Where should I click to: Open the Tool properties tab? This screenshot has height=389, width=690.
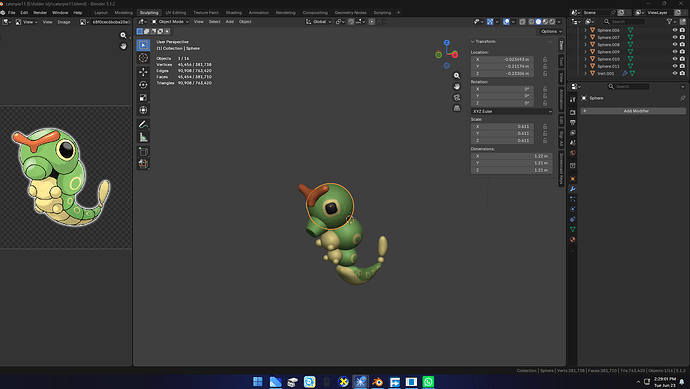pos(573,100)
